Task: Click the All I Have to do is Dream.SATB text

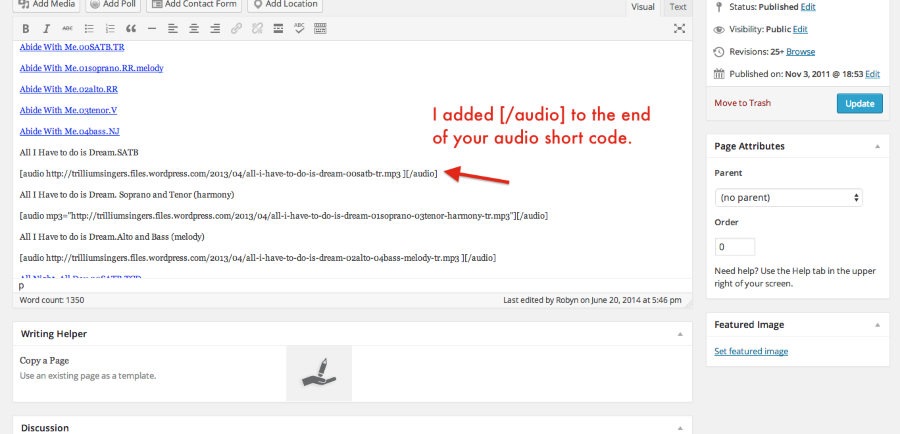Action: coord(79,153)
